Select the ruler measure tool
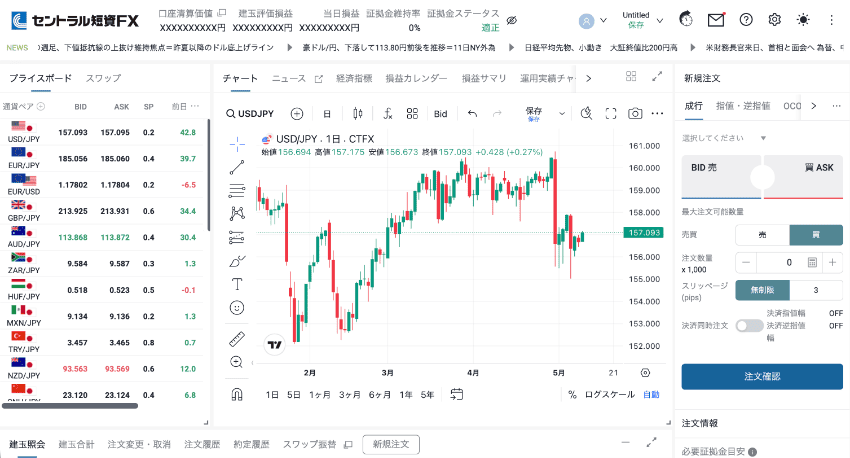 [237, 339]
